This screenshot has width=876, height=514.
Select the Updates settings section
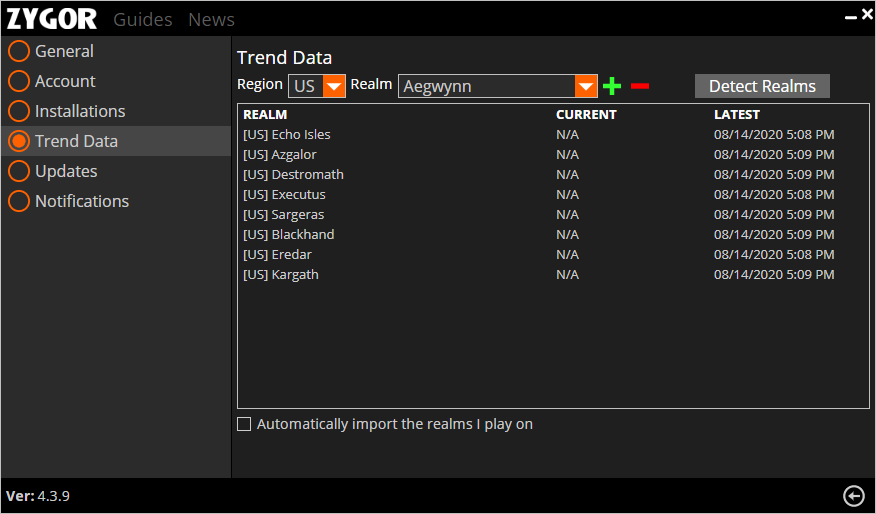click(116, 171)
